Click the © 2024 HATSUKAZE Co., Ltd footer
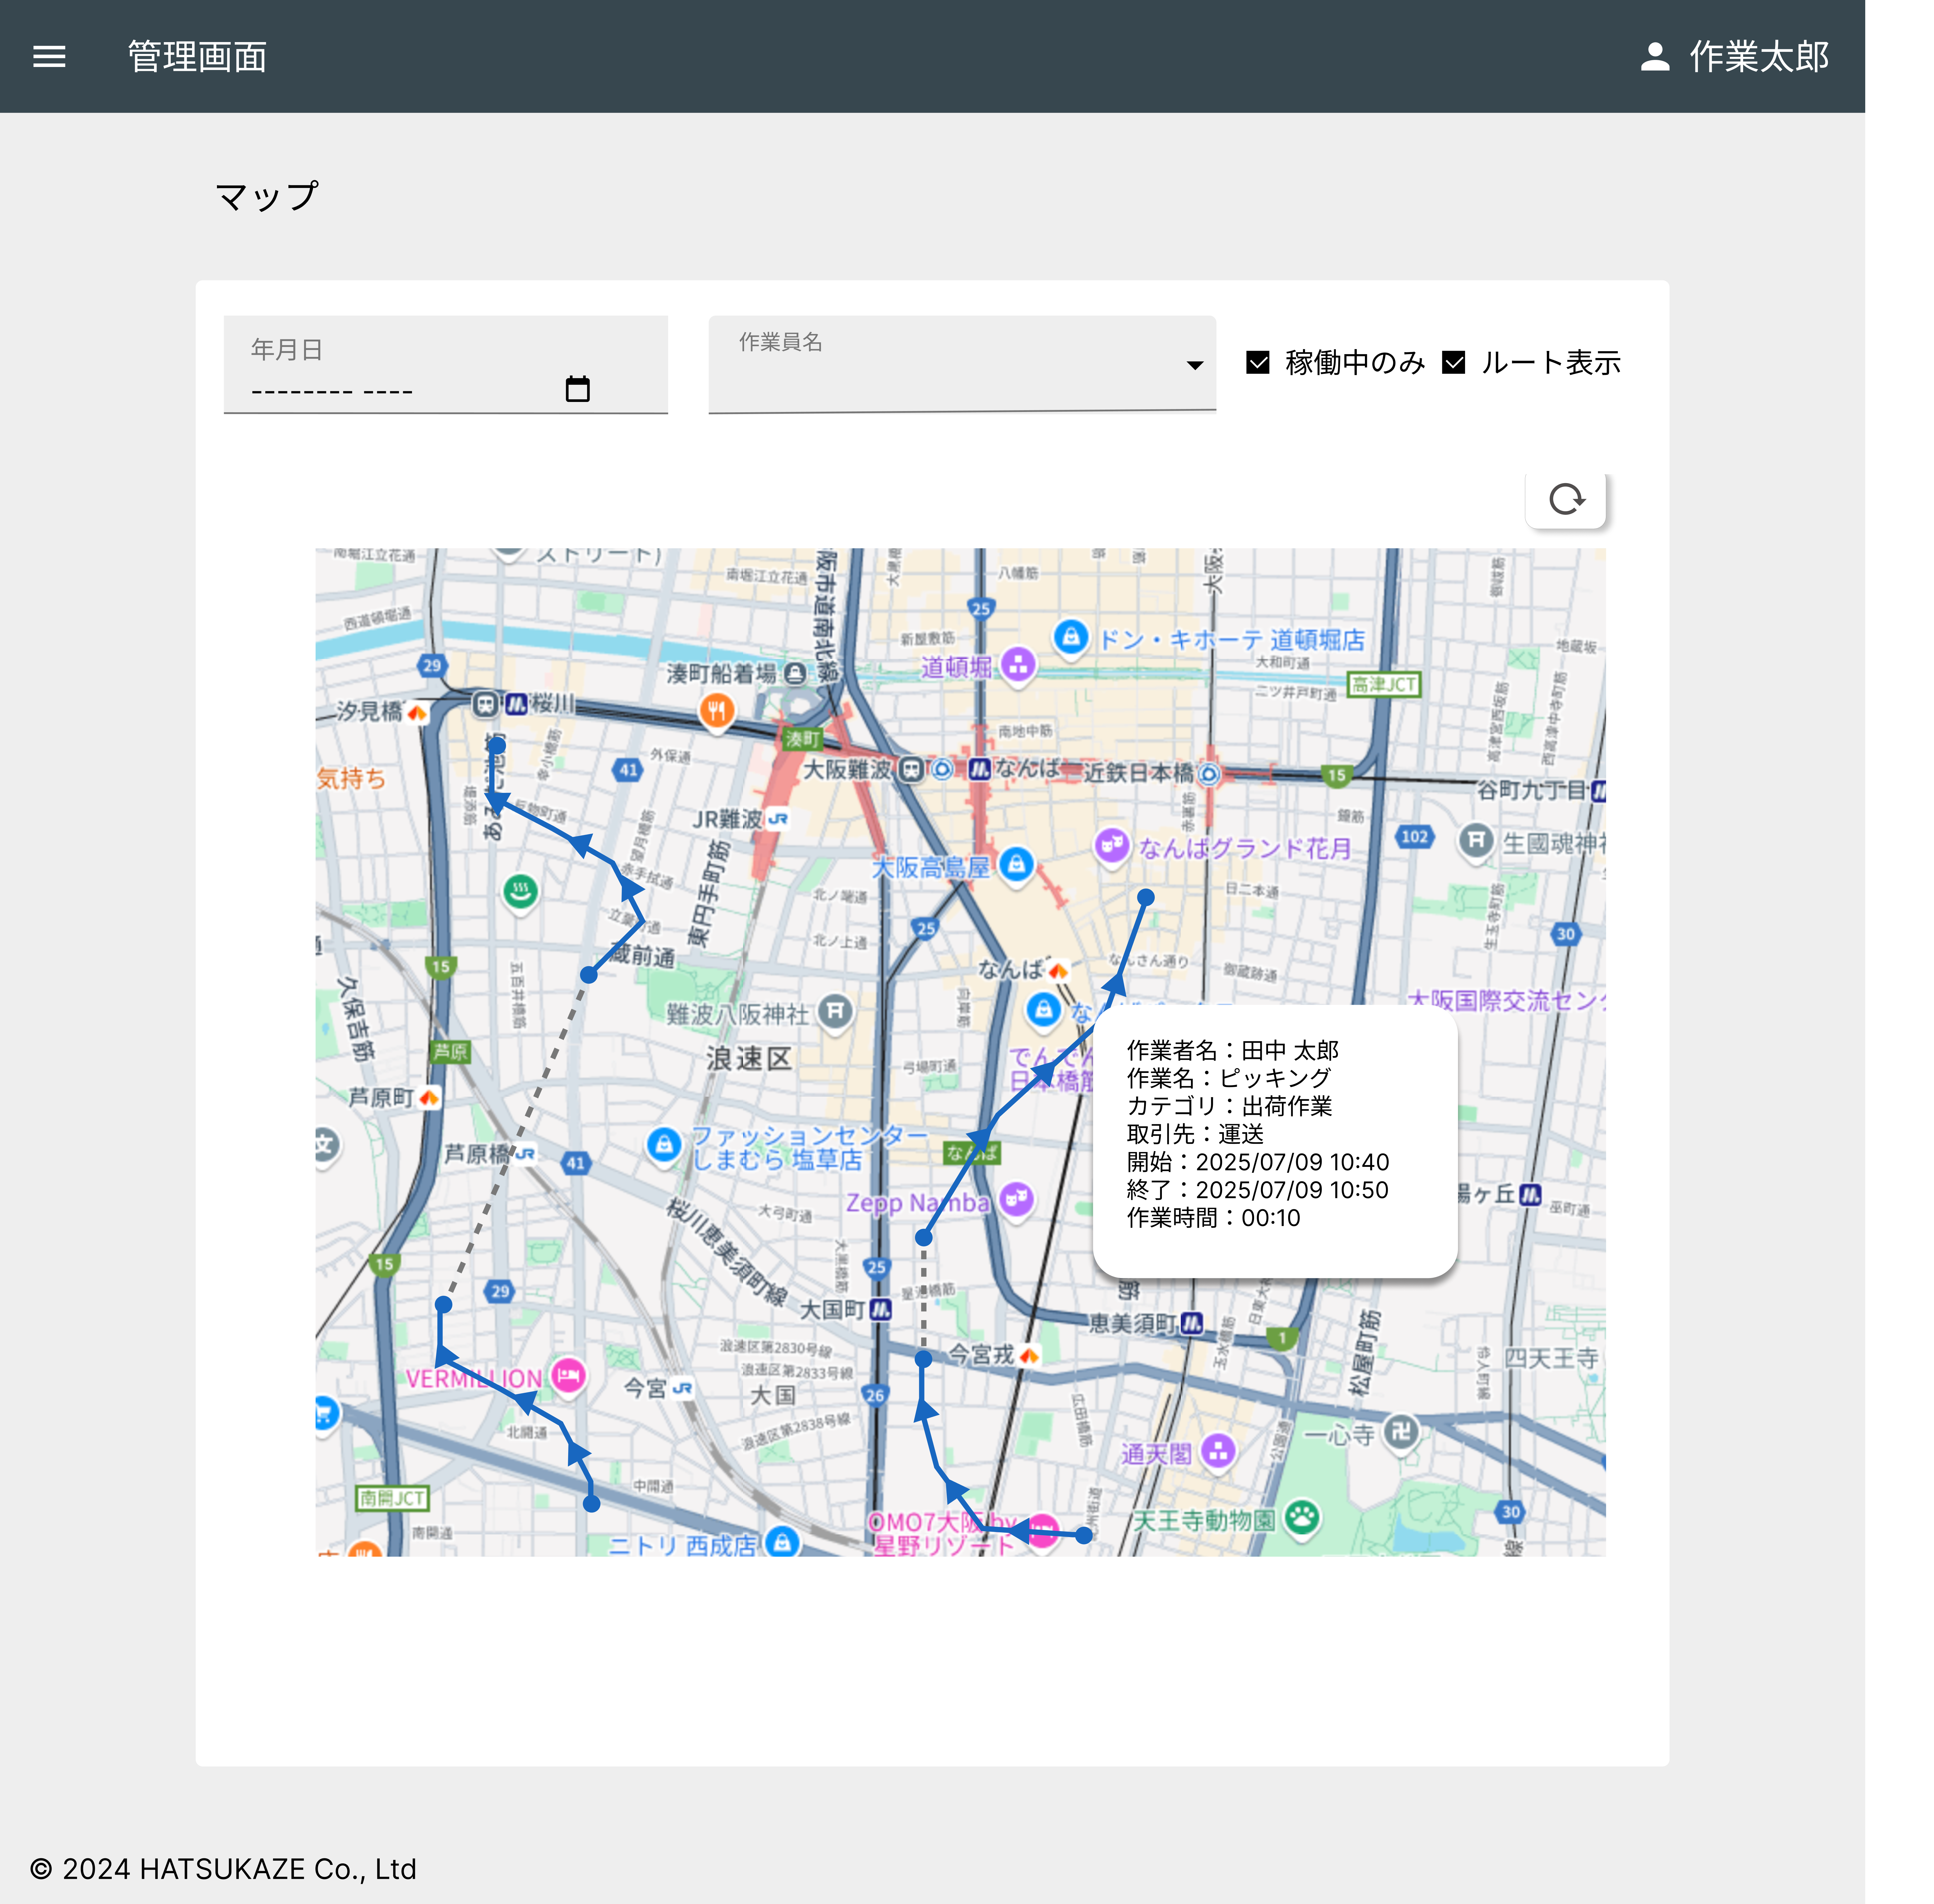The width and height of the screenshot is (1934, 1904). [223, 1869]
